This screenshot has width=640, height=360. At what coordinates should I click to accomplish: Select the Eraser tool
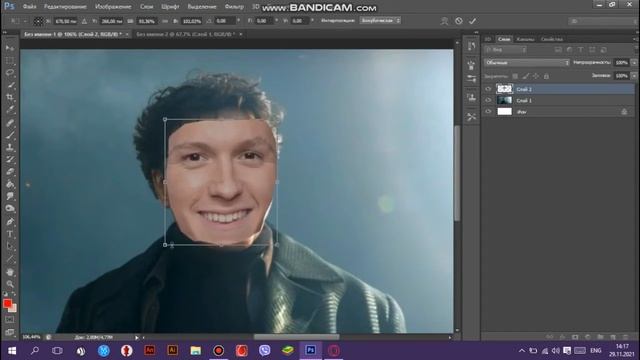coord(10,172)
